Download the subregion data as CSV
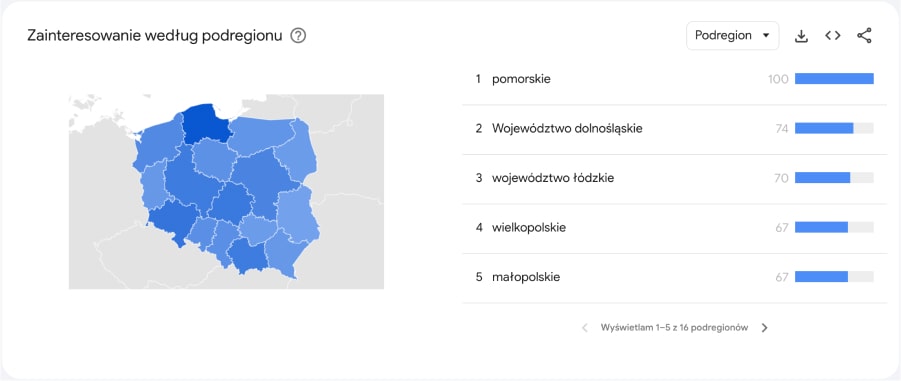This screenshot has height=381, width=901. coord(801,36)
